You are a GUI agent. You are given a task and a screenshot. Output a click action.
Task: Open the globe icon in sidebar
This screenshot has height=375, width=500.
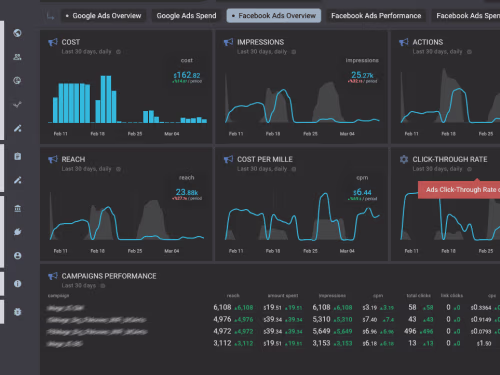17,33
